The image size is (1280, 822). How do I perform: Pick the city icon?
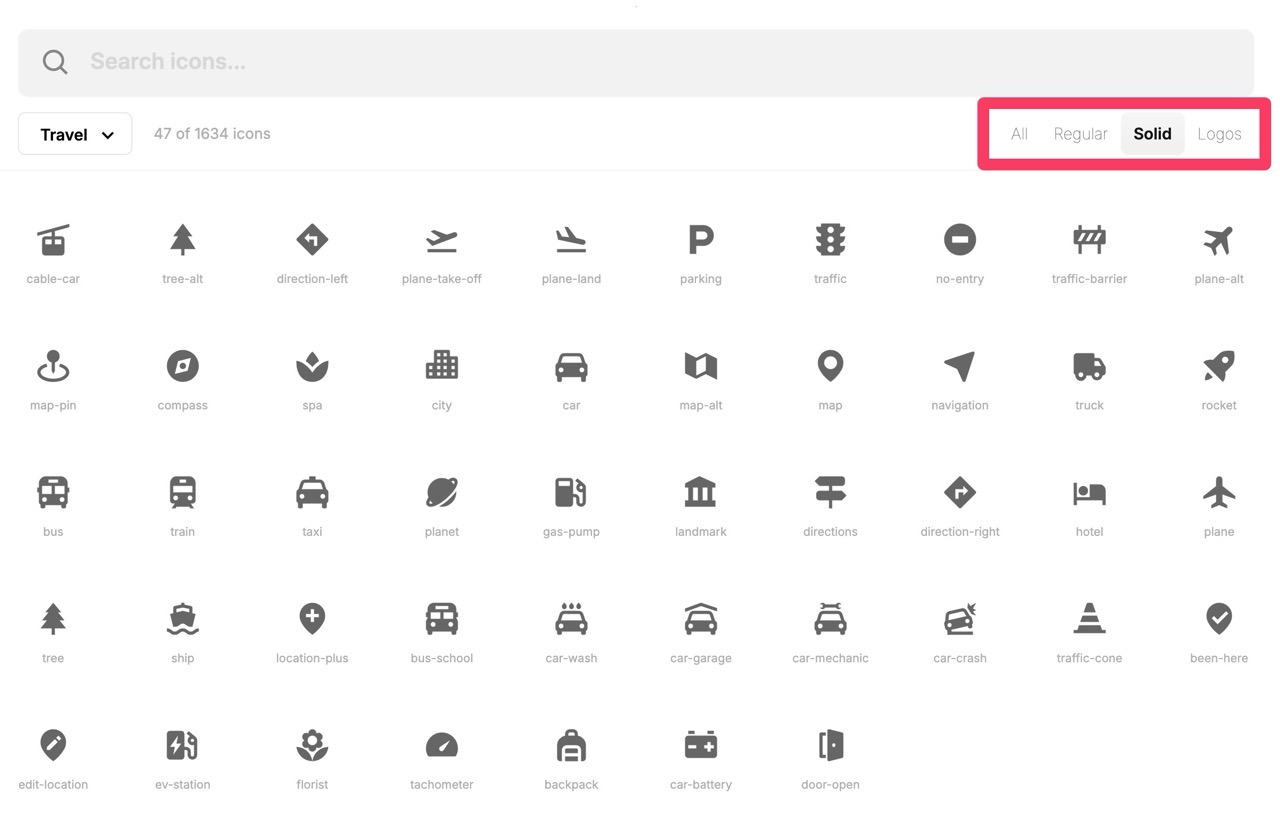point(441,366)
